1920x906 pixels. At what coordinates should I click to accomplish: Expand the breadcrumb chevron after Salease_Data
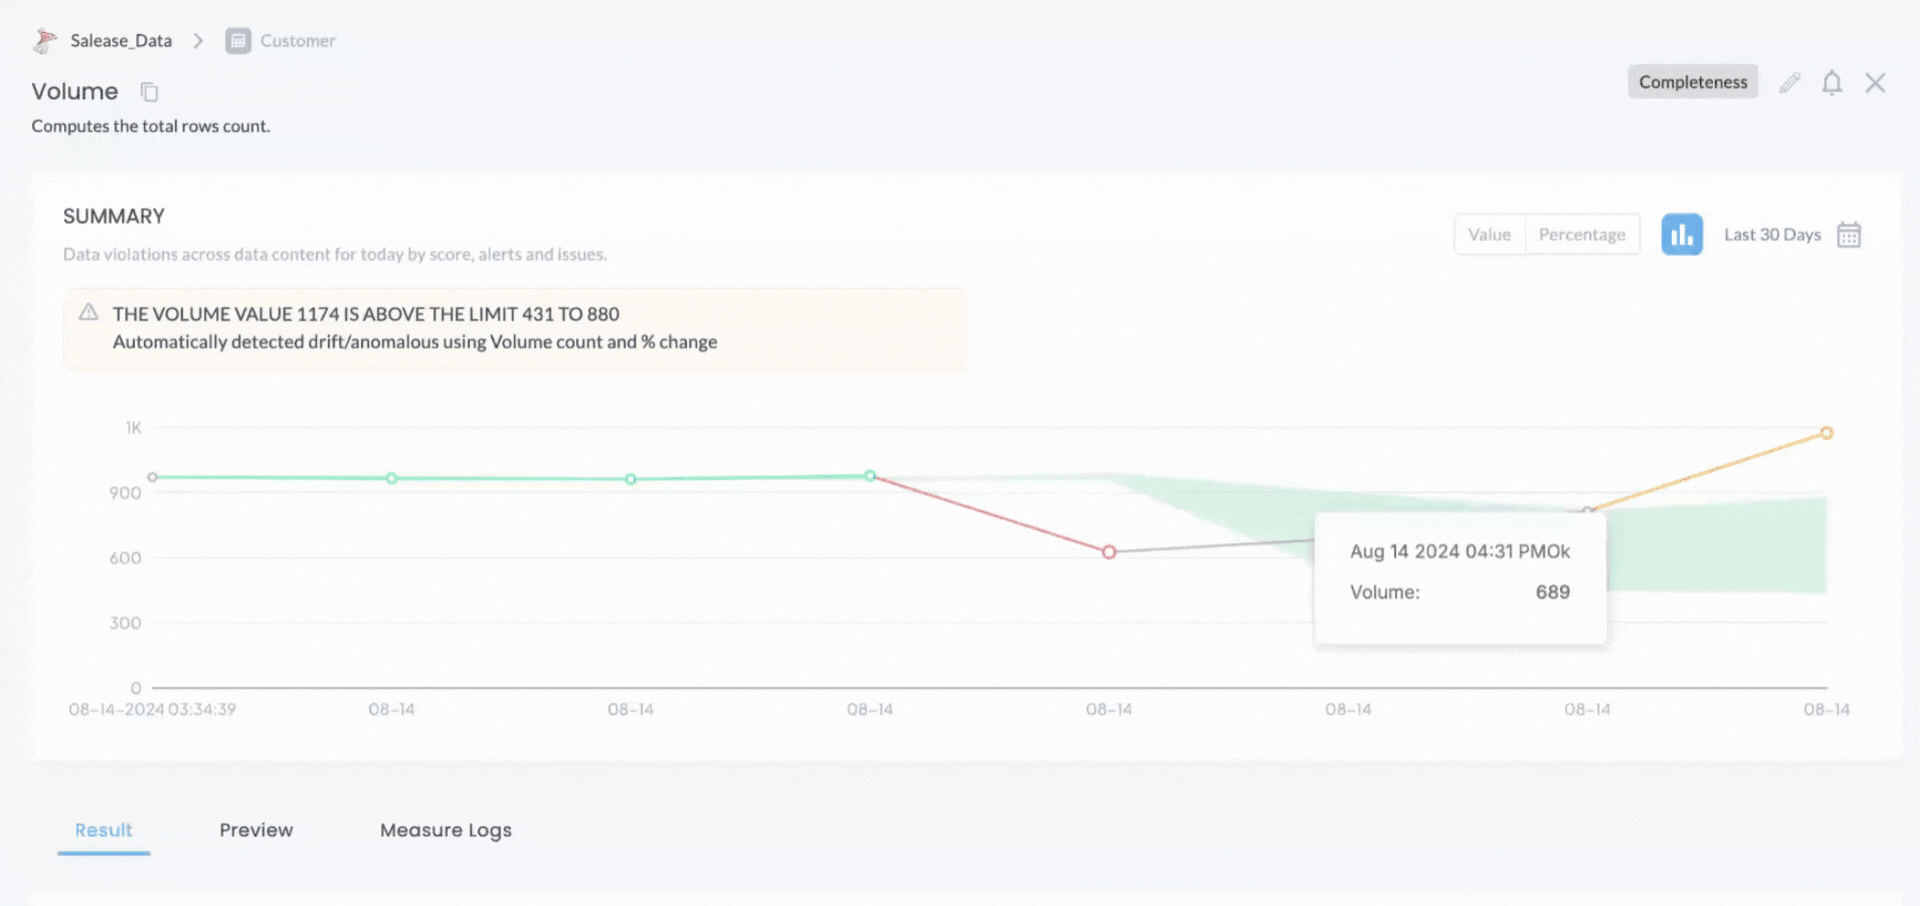pos(198,41)
